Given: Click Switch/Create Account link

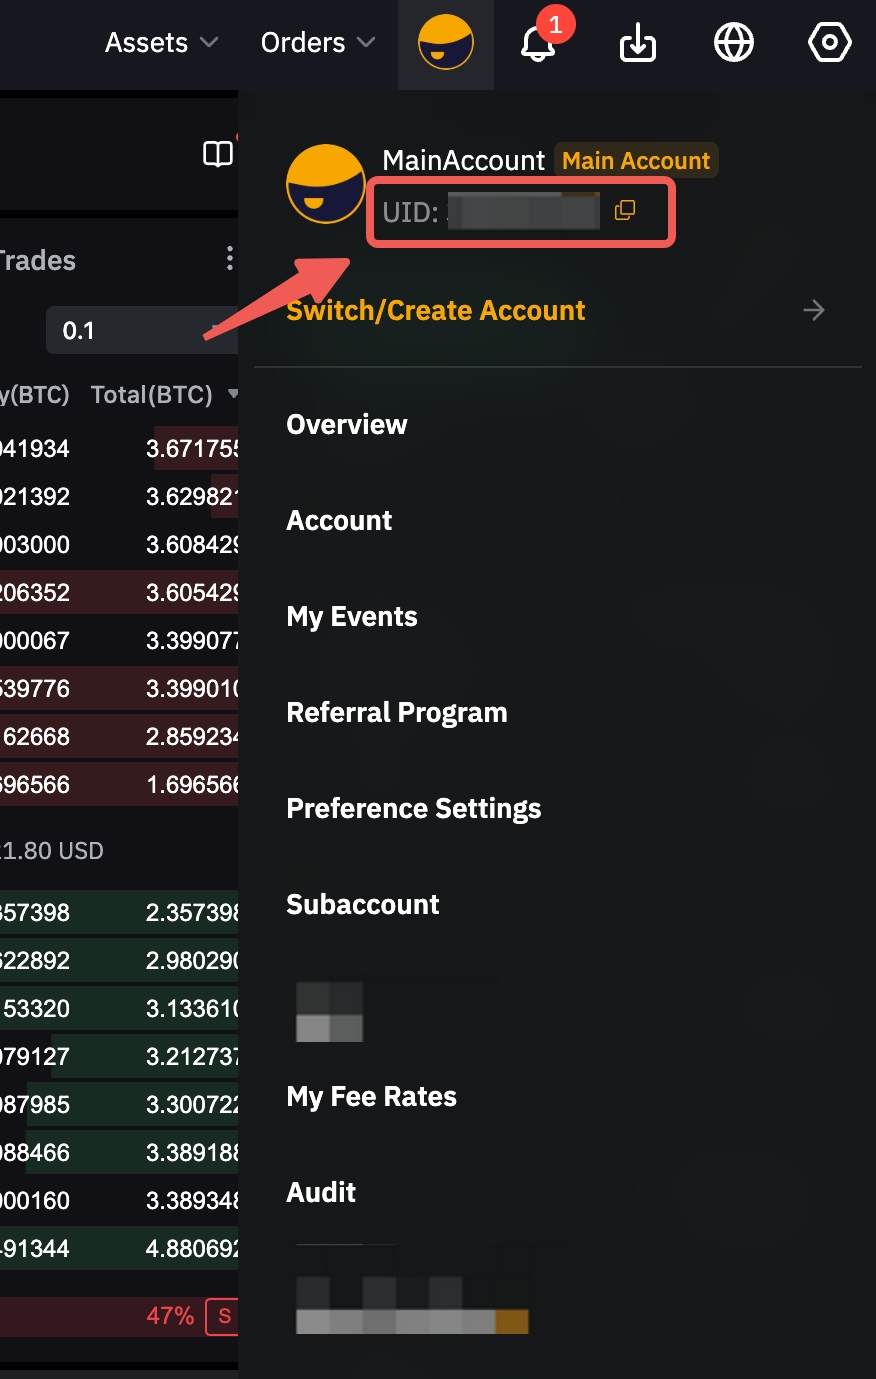Looking at the screenshot, I should 436,310.
